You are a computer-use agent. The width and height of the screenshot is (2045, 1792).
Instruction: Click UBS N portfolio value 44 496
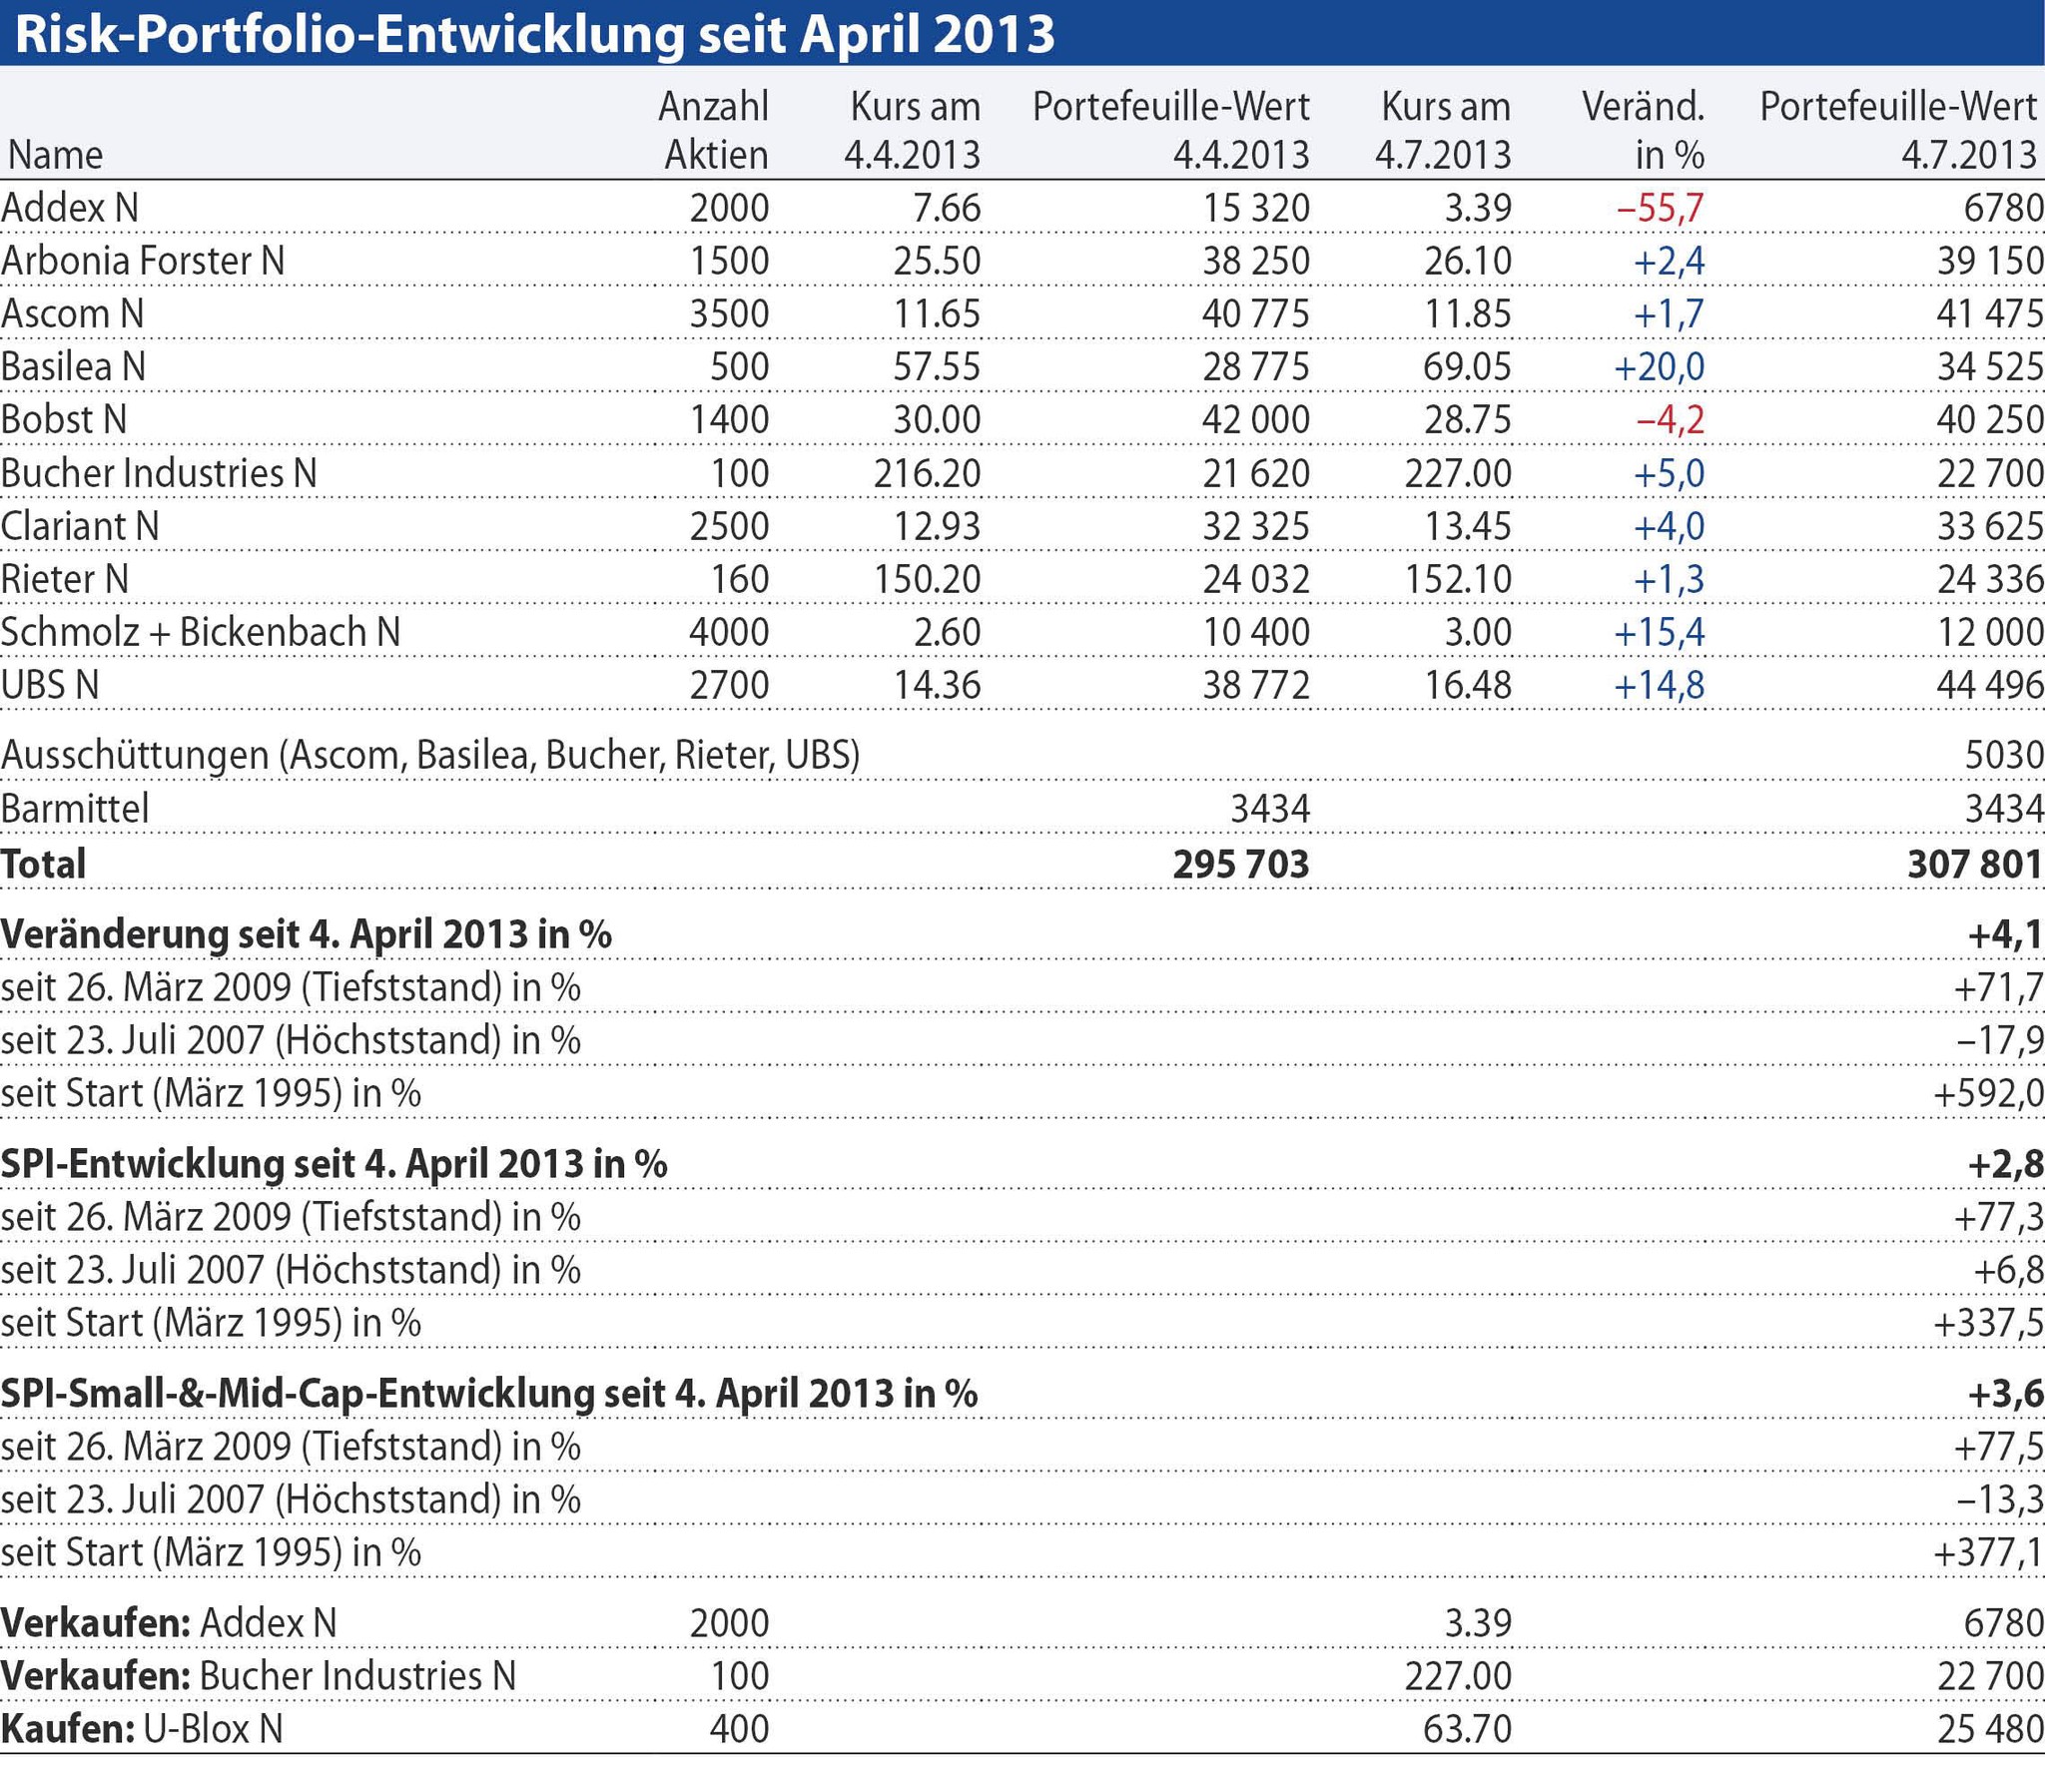click(x=1989, y=685)
